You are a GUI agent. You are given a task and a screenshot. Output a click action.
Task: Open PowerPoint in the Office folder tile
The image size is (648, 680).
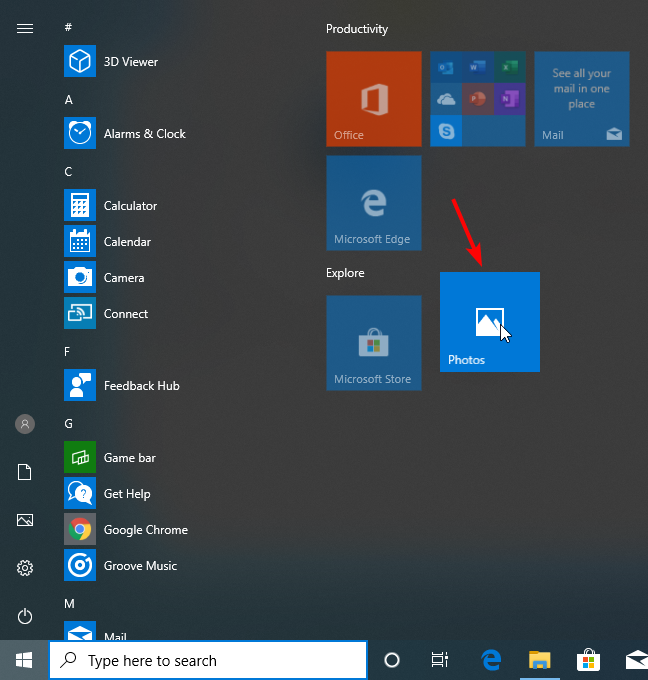pos(478,99)
